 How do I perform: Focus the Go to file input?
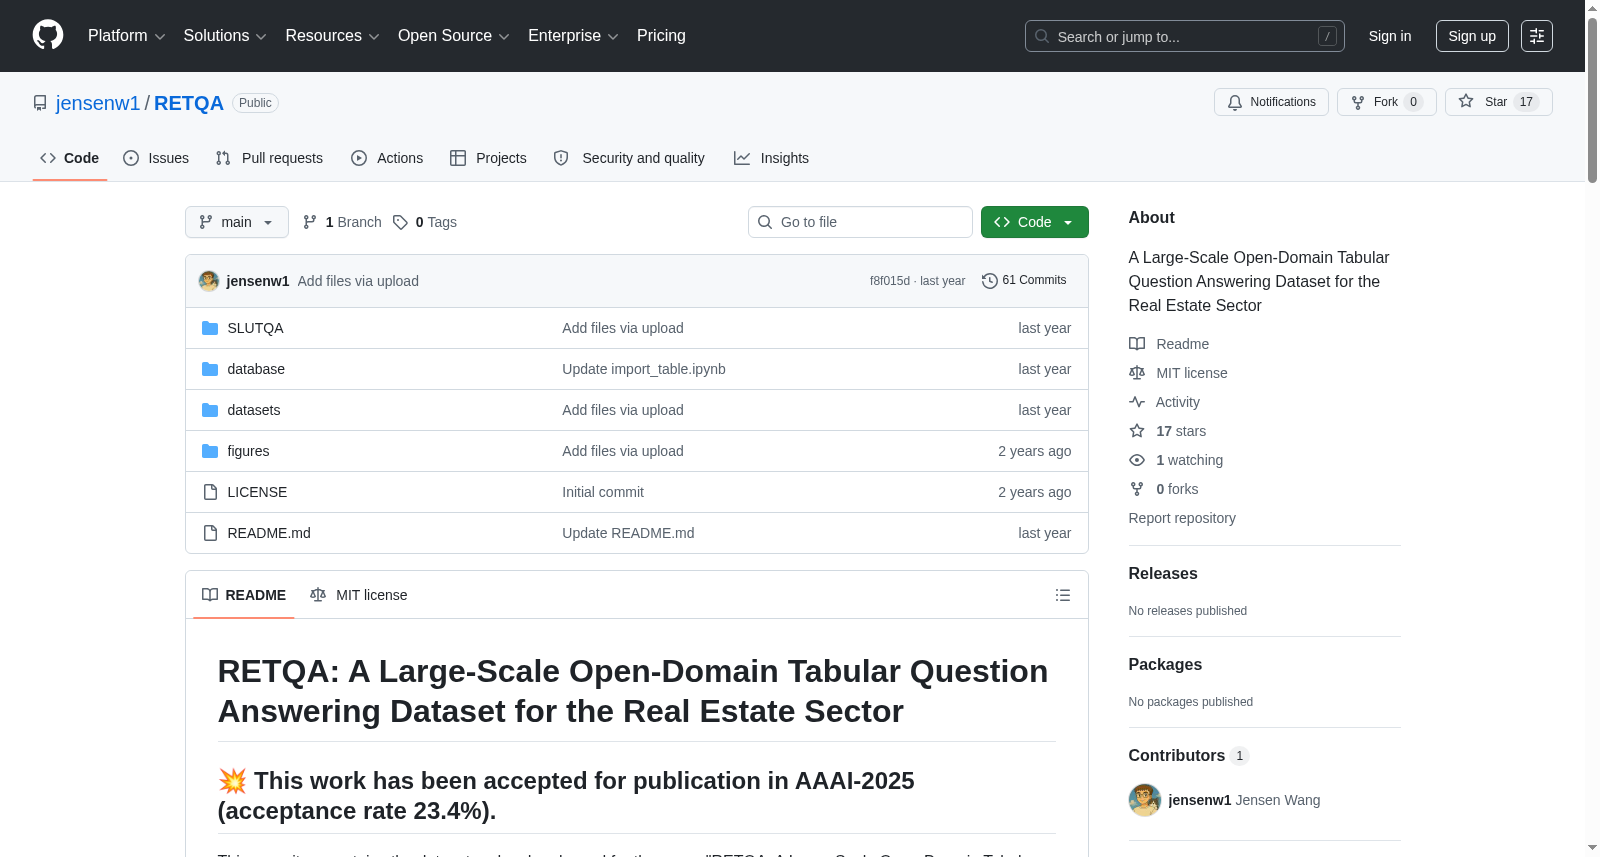tap(860, 222)
